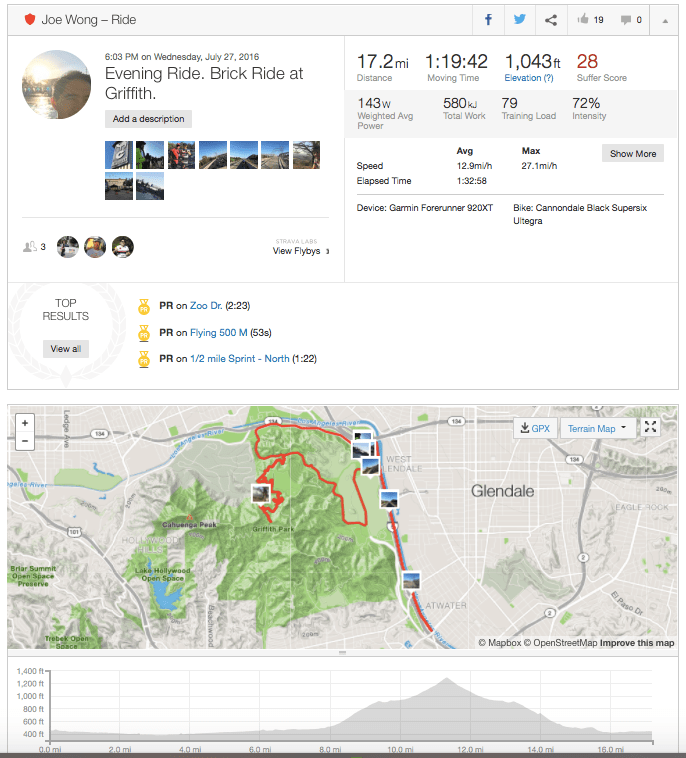The width and height of the screenshot is (686, 758).
Task: Zoom out on the map
Action: pyautogui.click(x=25, y=440)
